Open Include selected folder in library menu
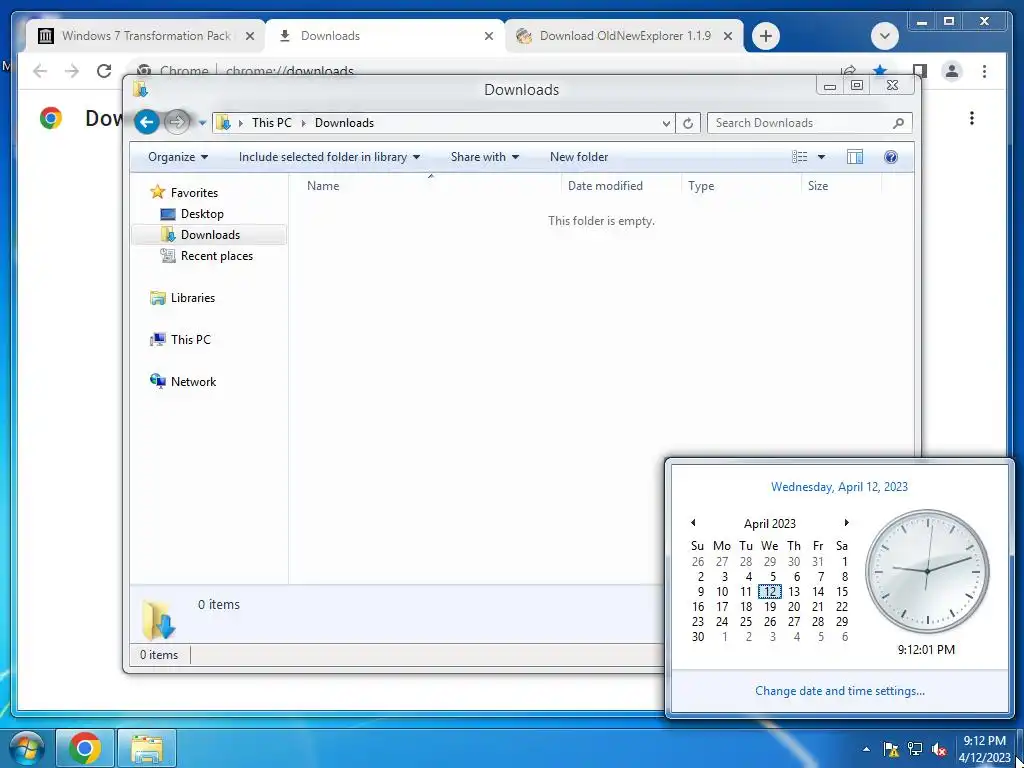 329,157
